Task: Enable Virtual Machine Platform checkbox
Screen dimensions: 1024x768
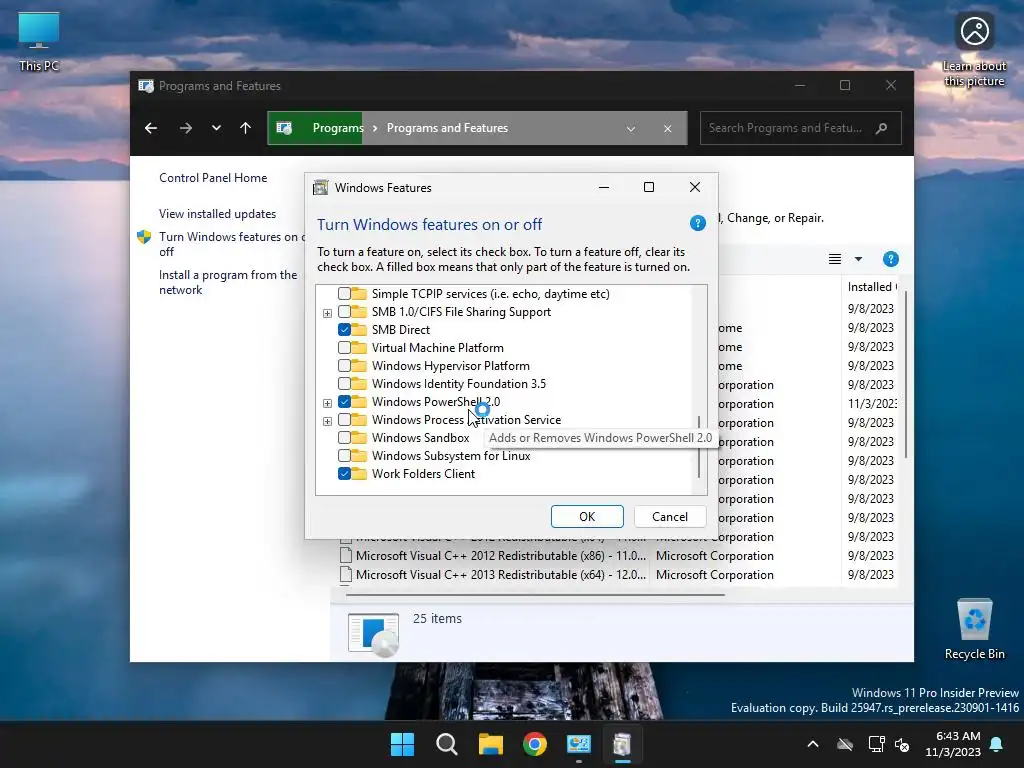Action: [x=344, y=347]
